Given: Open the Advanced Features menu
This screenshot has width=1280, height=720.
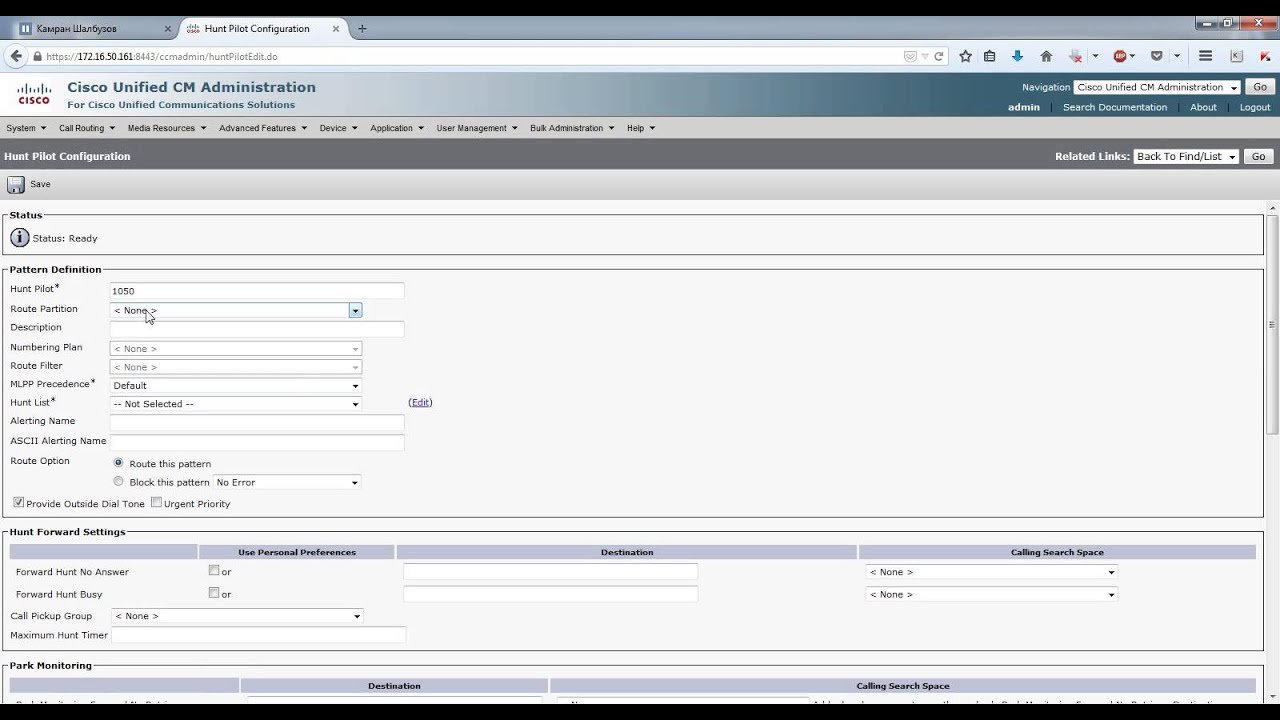Looking at the screenshot, I should 263,128.
